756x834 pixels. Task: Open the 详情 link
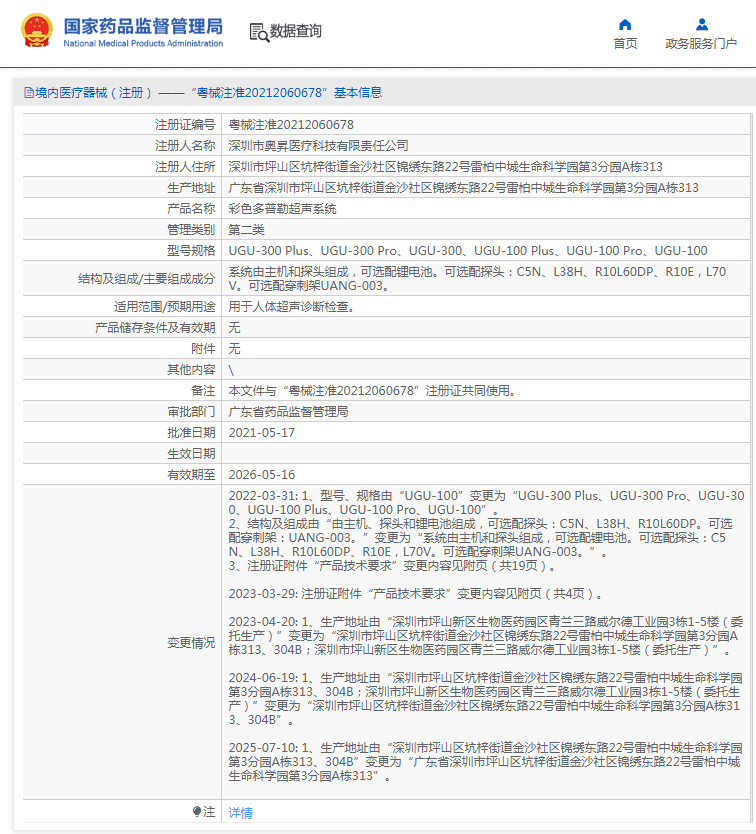(x=240, y=813)
